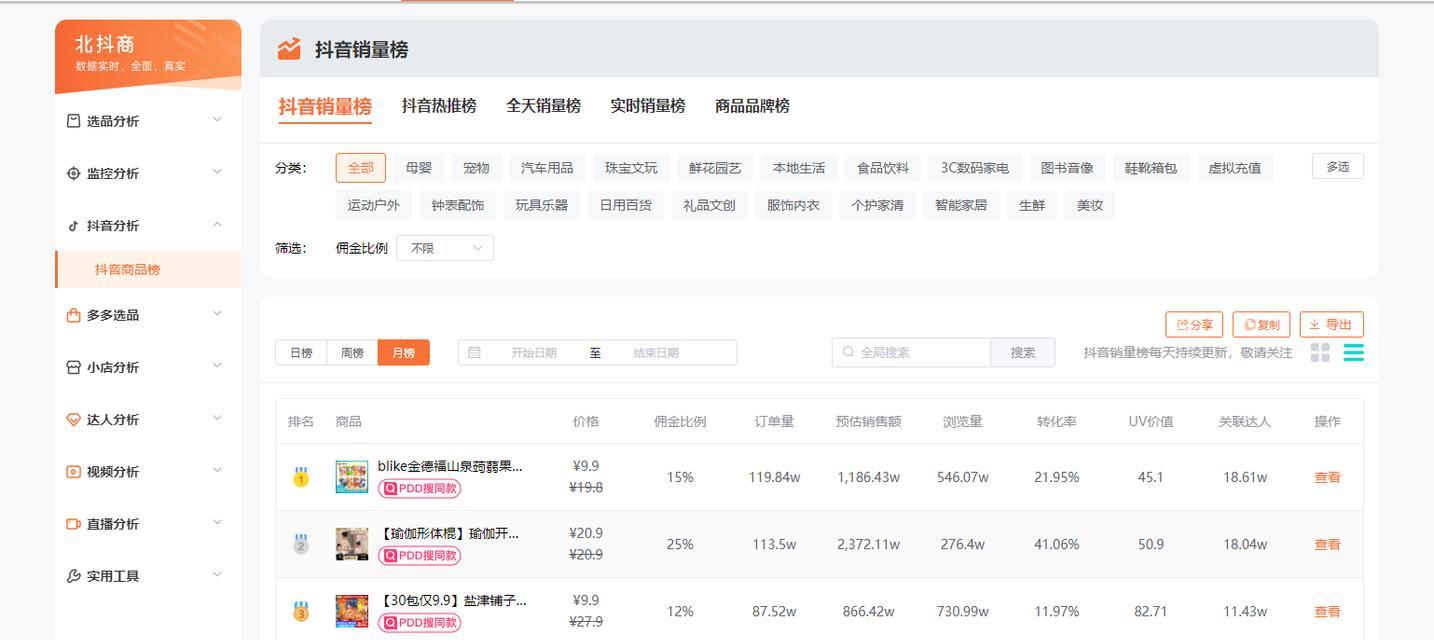This screenshot has height=640, width=1434.
Task: Click the 搜索 search button
Action: [x=1023, y=353]
